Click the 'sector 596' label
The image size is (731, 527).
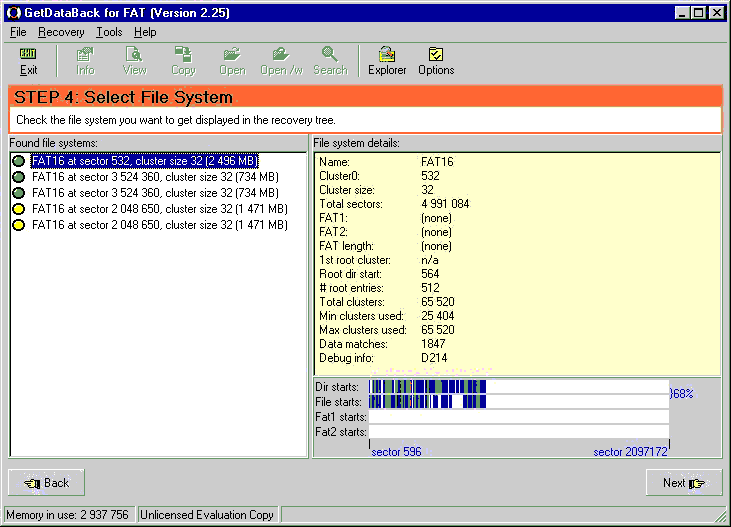tap(396, 451)
